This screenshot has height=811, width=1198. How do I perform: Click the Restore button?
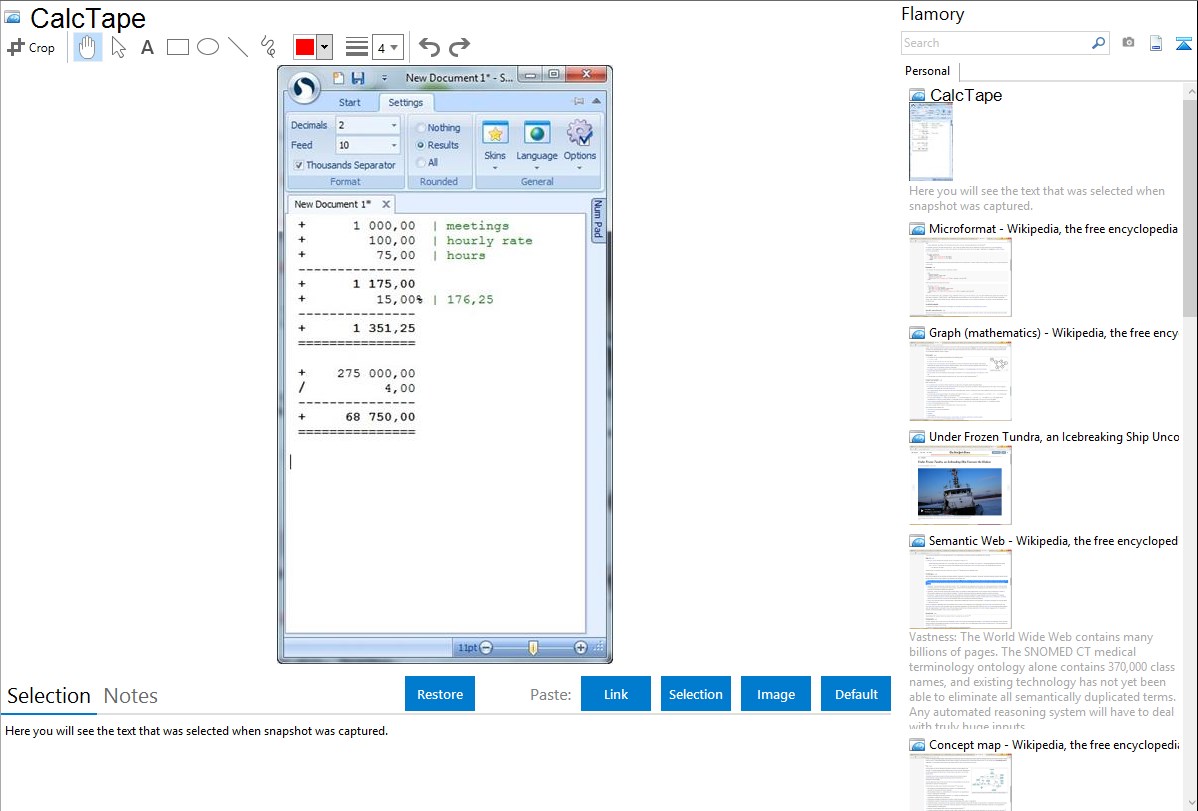[x=440, y=694]
